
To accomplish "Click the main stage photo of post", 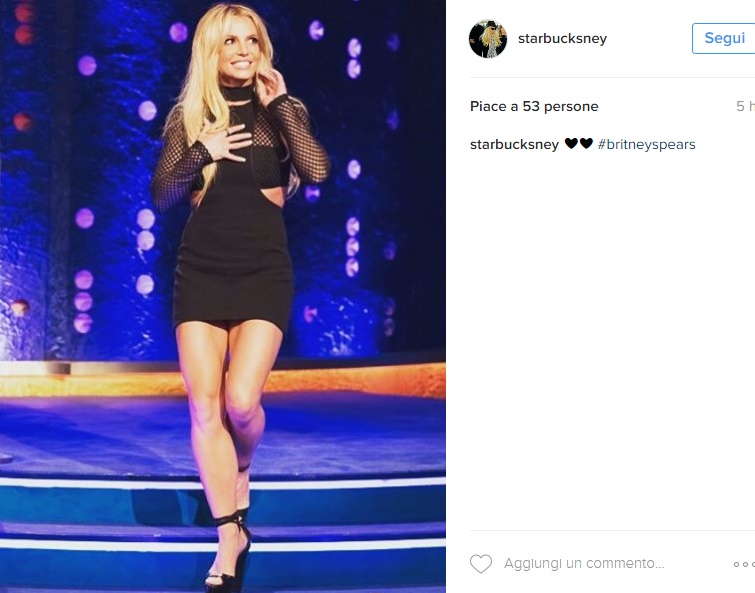I will pyautogui.click(x=222, y=296).
